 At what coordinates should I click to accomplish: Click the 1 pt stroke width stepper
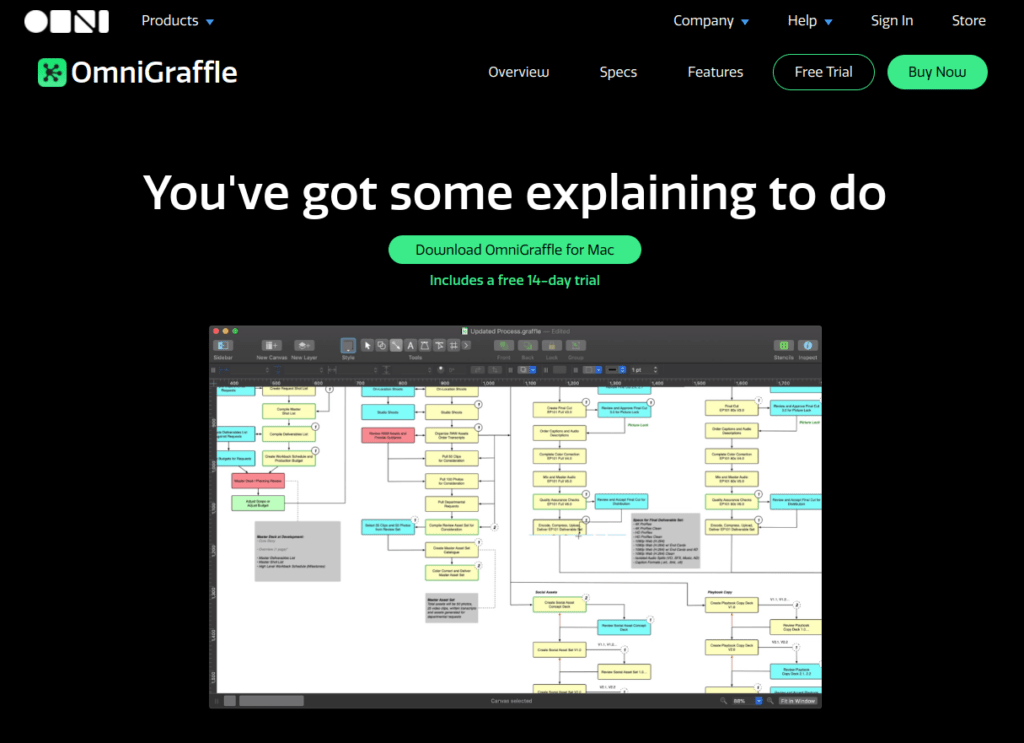click(656, 370)
